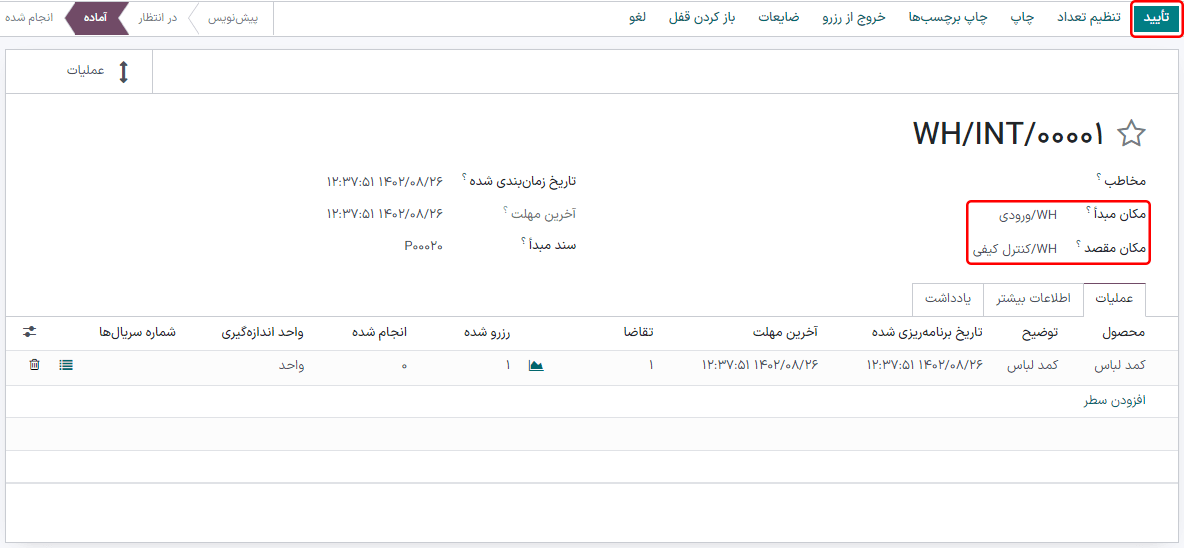The width and height of the screenshot is (1184, 548).
Task: Sort by تقاضا column header
Action: [x=638, y=332]
